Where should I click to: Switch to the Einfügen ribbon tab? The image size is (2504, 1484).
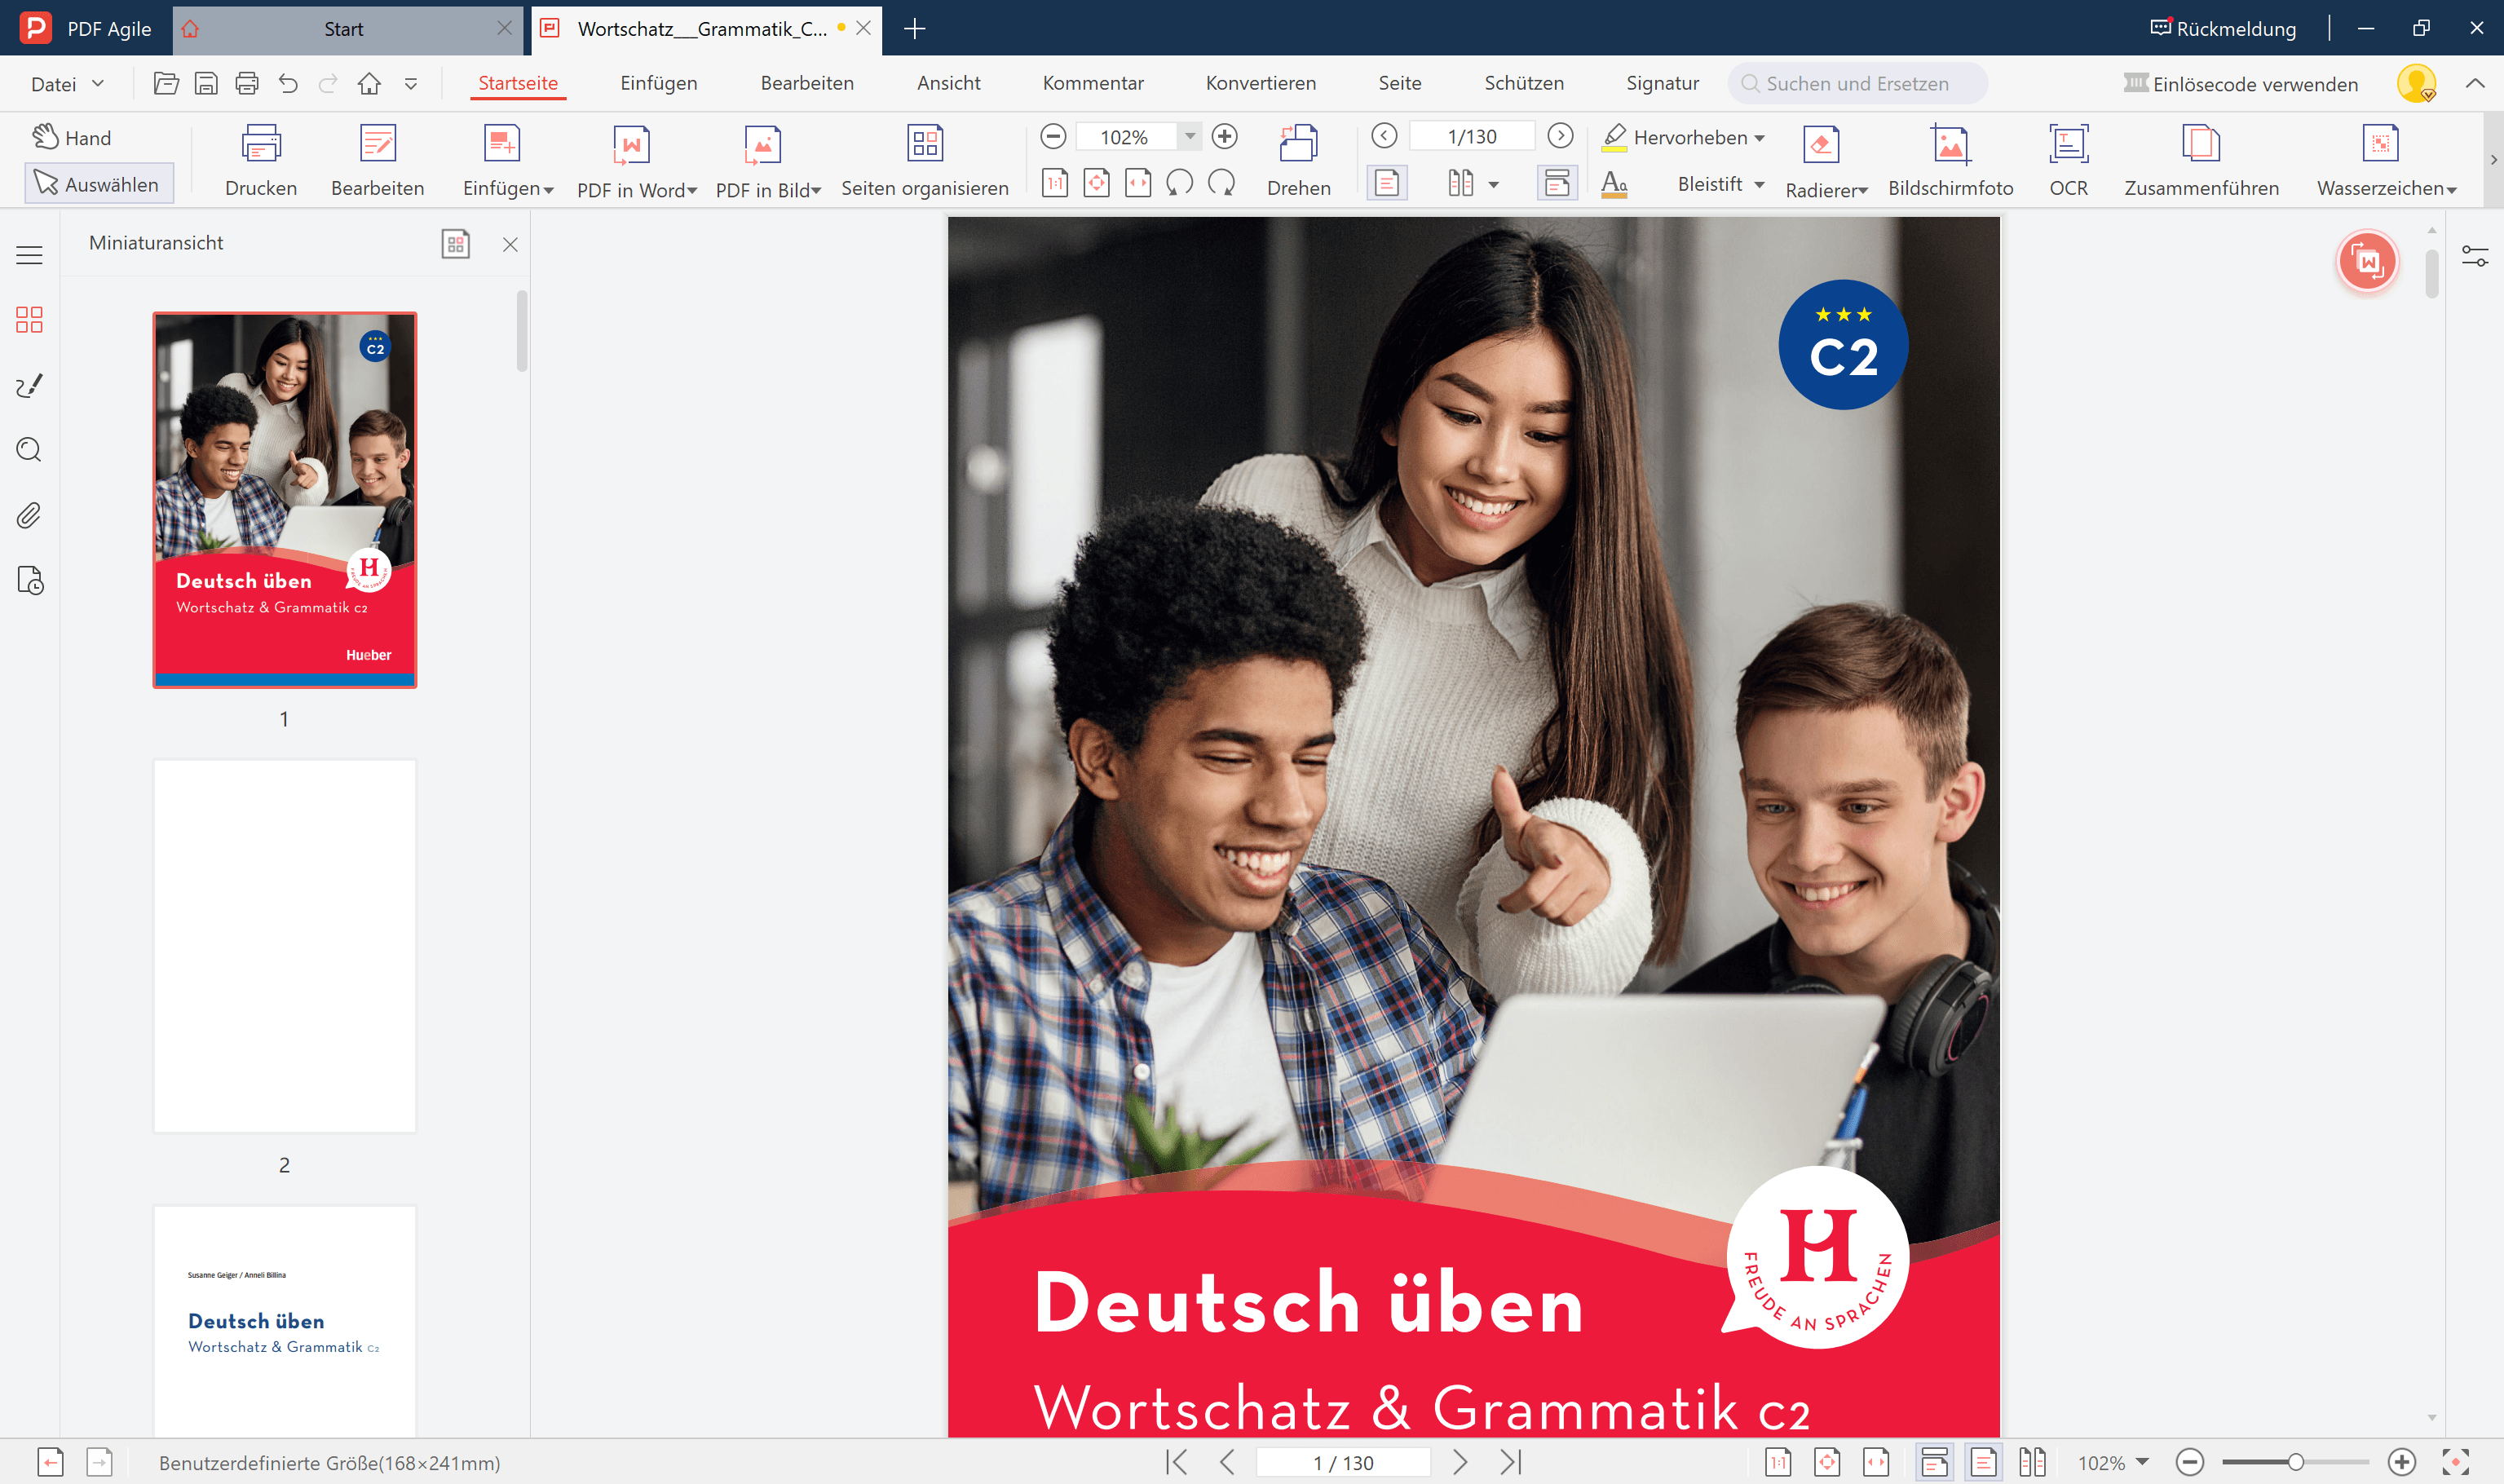click(659, 83)
